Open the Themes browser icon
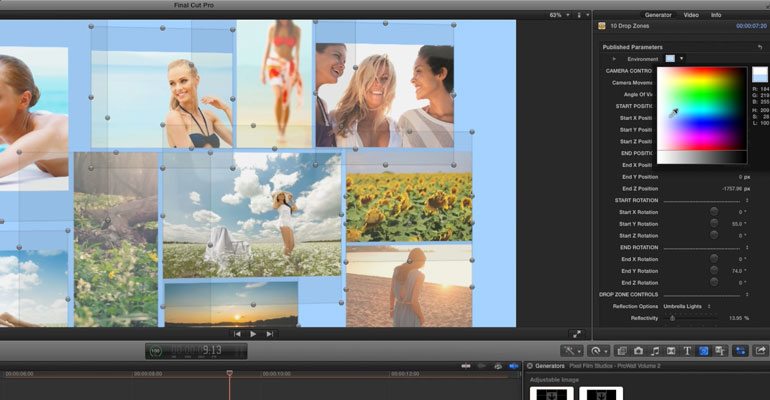Image resolution: width=770 pixels, height=400 pixels. (720, 350)
